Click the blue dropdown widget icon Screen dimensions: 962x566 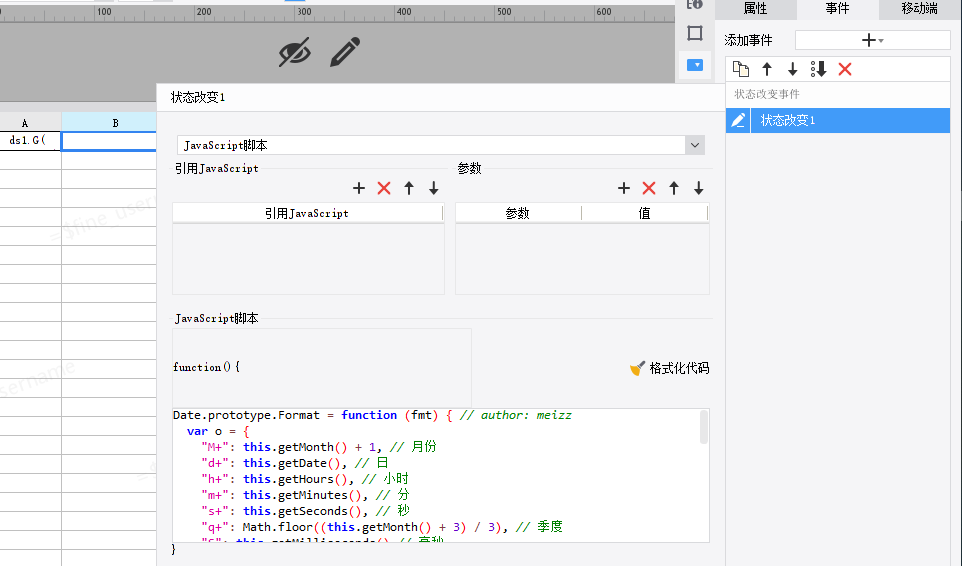[695, 66]
